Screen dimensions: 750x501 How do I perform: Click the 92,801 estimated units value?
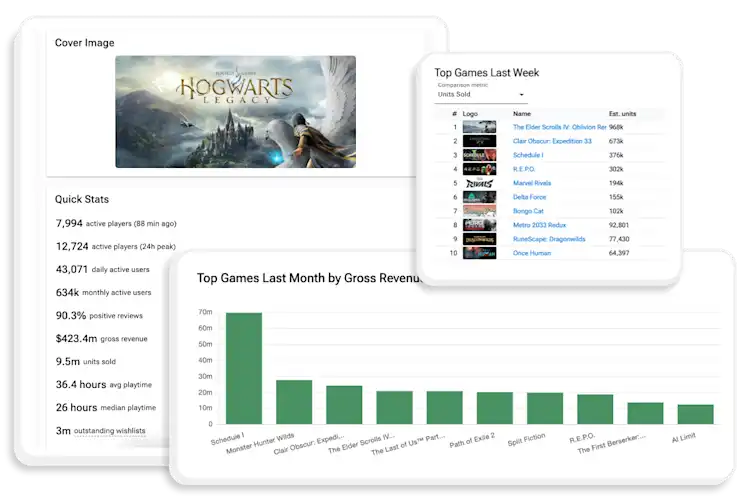(x=619, y=225)
